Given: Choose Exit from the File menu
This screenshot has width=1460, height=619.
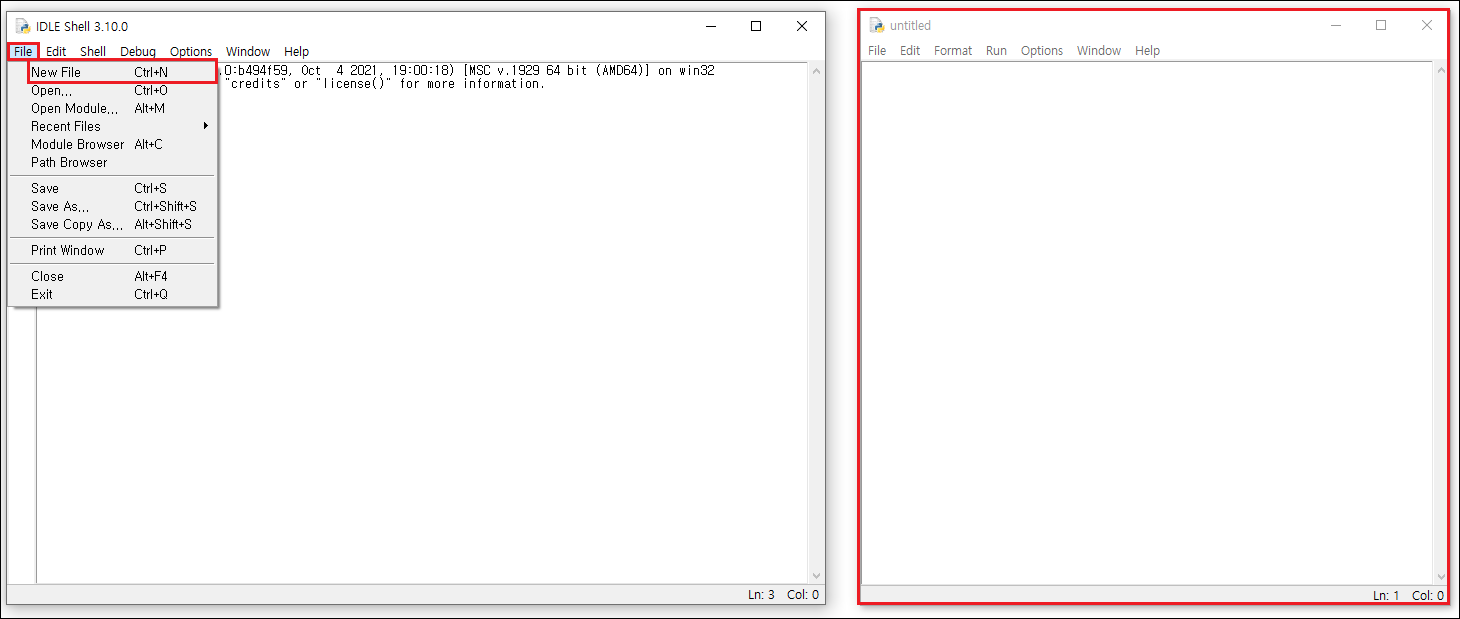Looking at the screenshot, I should tap(113, 294).
